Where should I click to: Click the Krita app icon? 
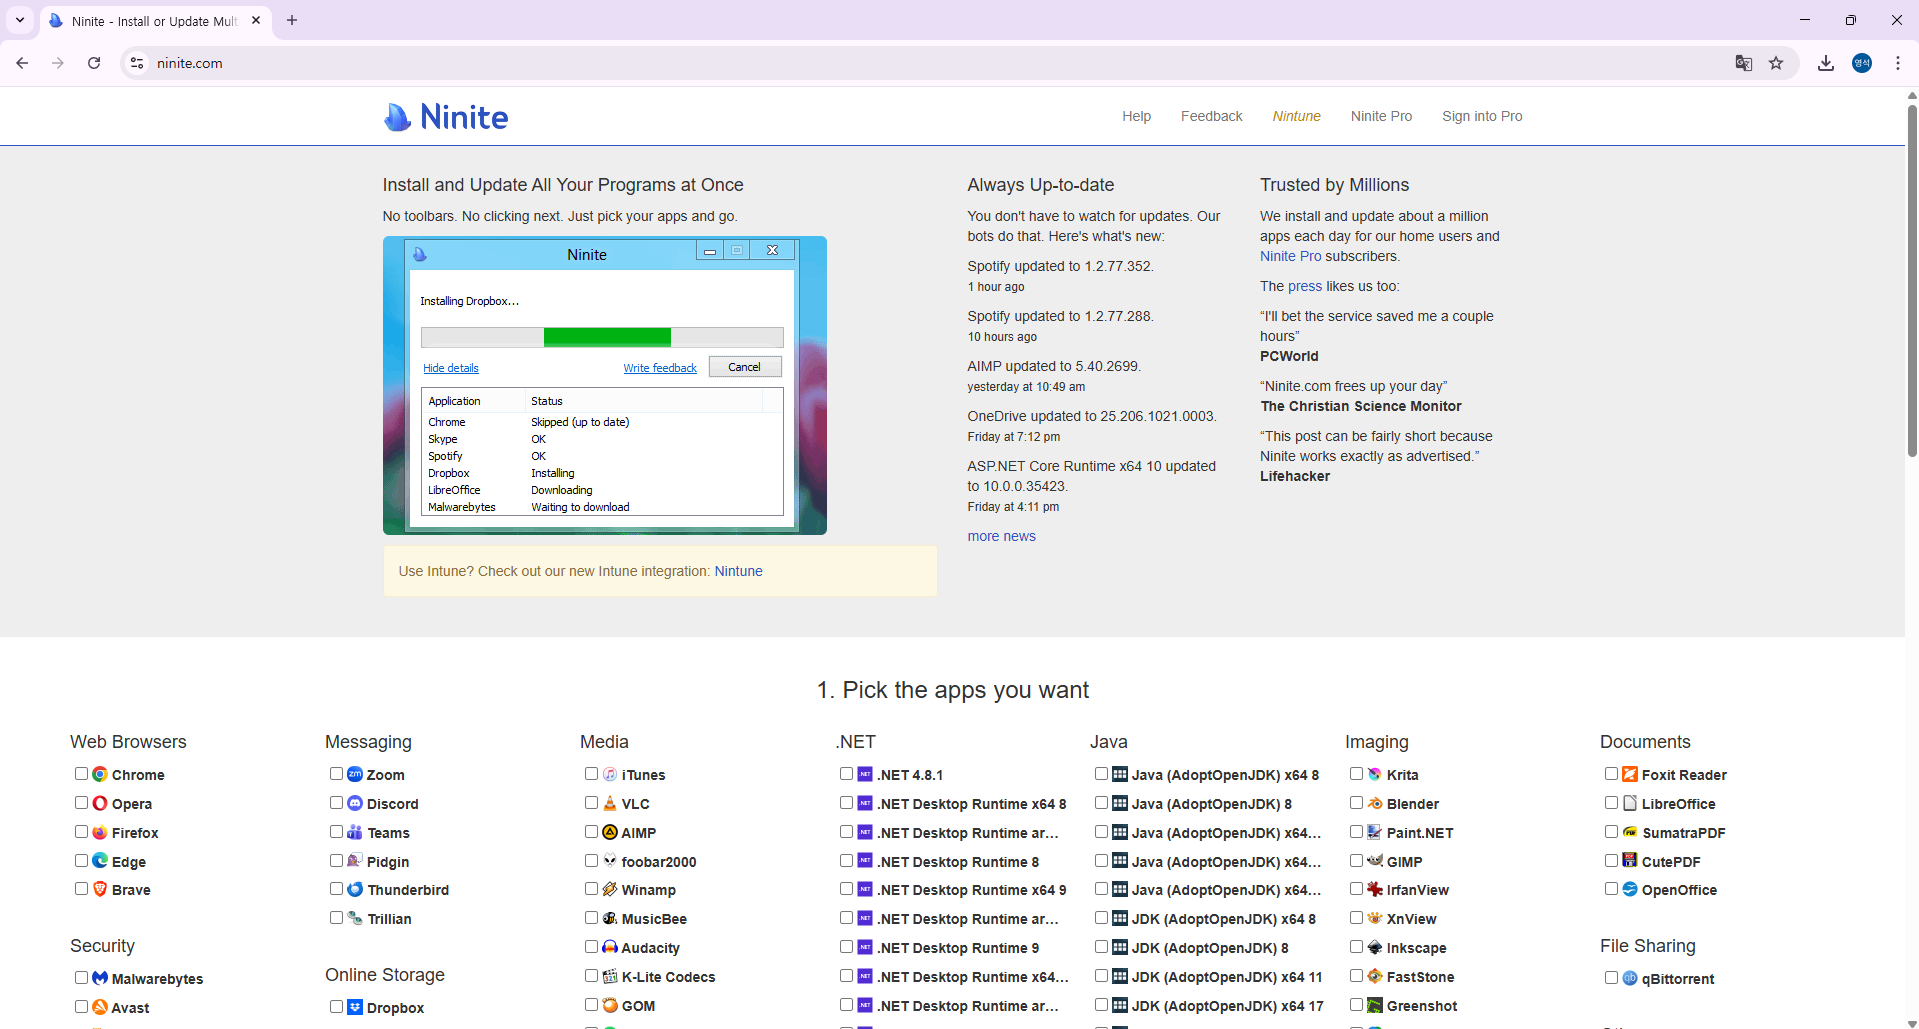pyautogui.click(x=1375, y=774)
